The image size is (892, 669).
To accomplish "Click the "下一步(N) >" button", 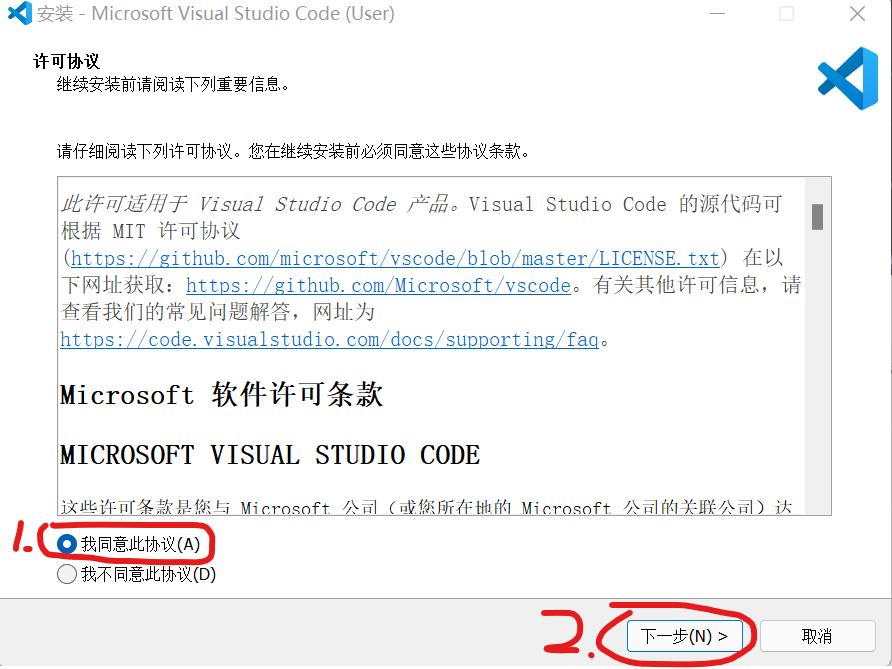I will pyautogui.click(x=684, y=635).
